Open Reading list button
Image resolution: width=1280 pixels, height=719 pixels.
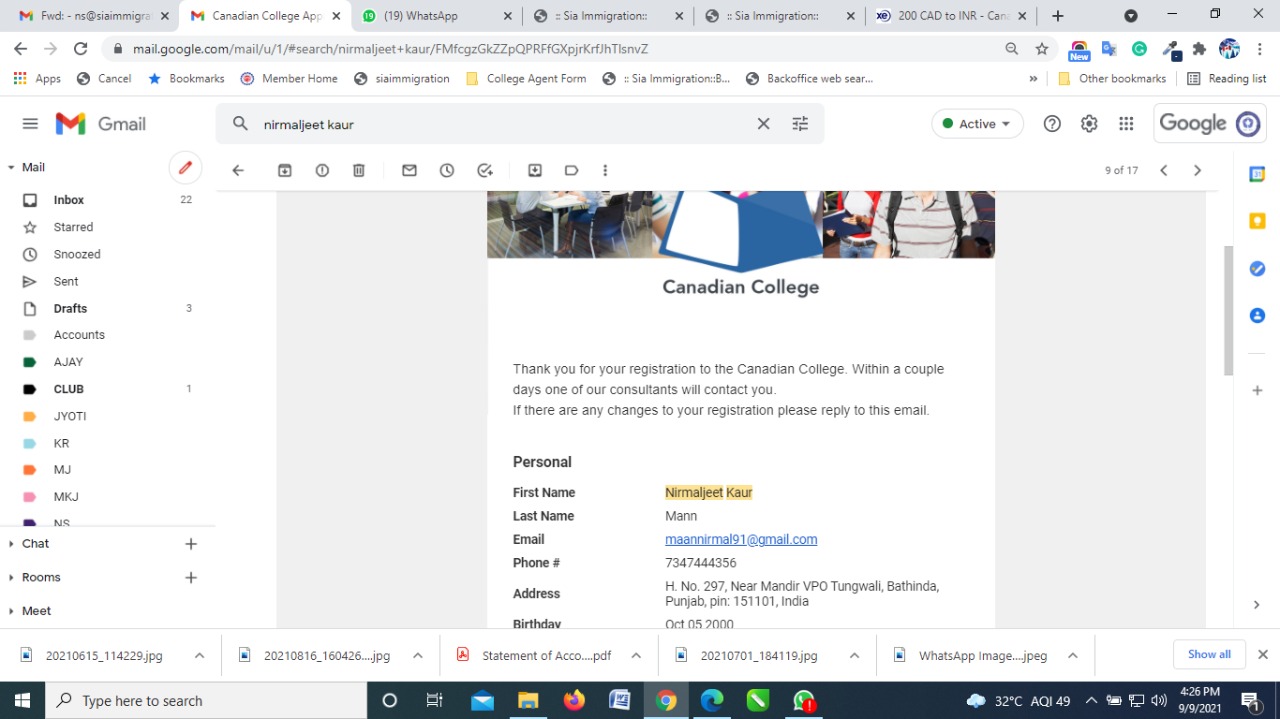1227,78
